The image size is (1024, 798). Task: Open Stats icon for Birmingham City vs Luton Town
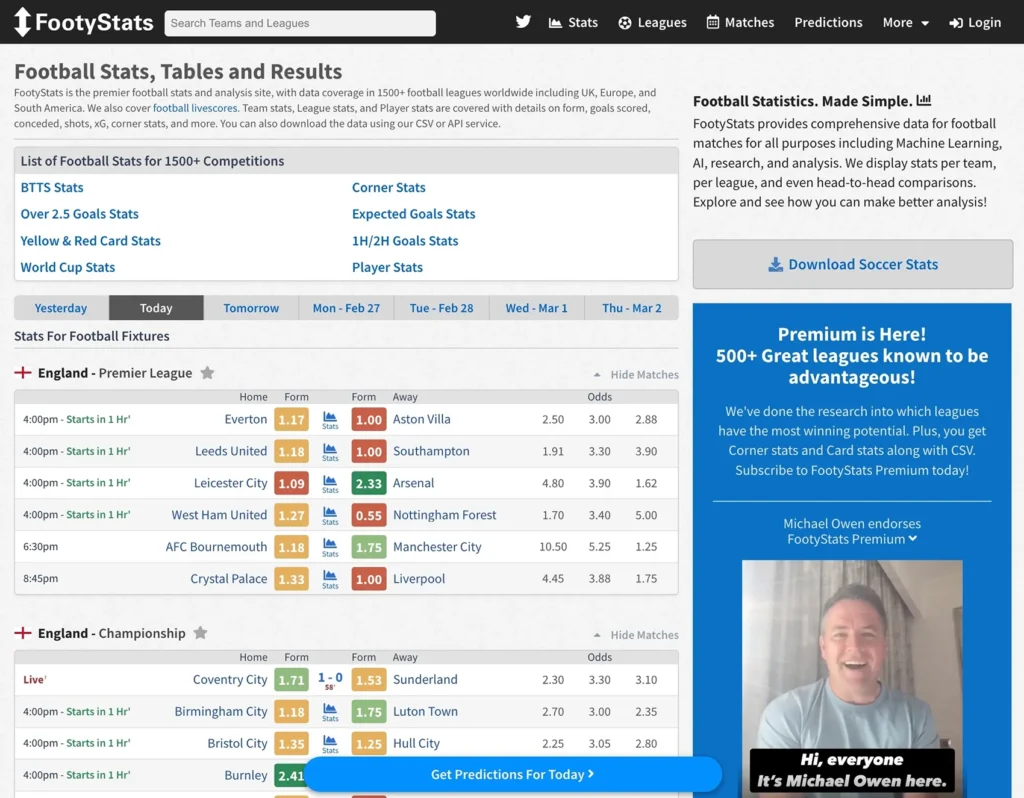pos(330,712)
